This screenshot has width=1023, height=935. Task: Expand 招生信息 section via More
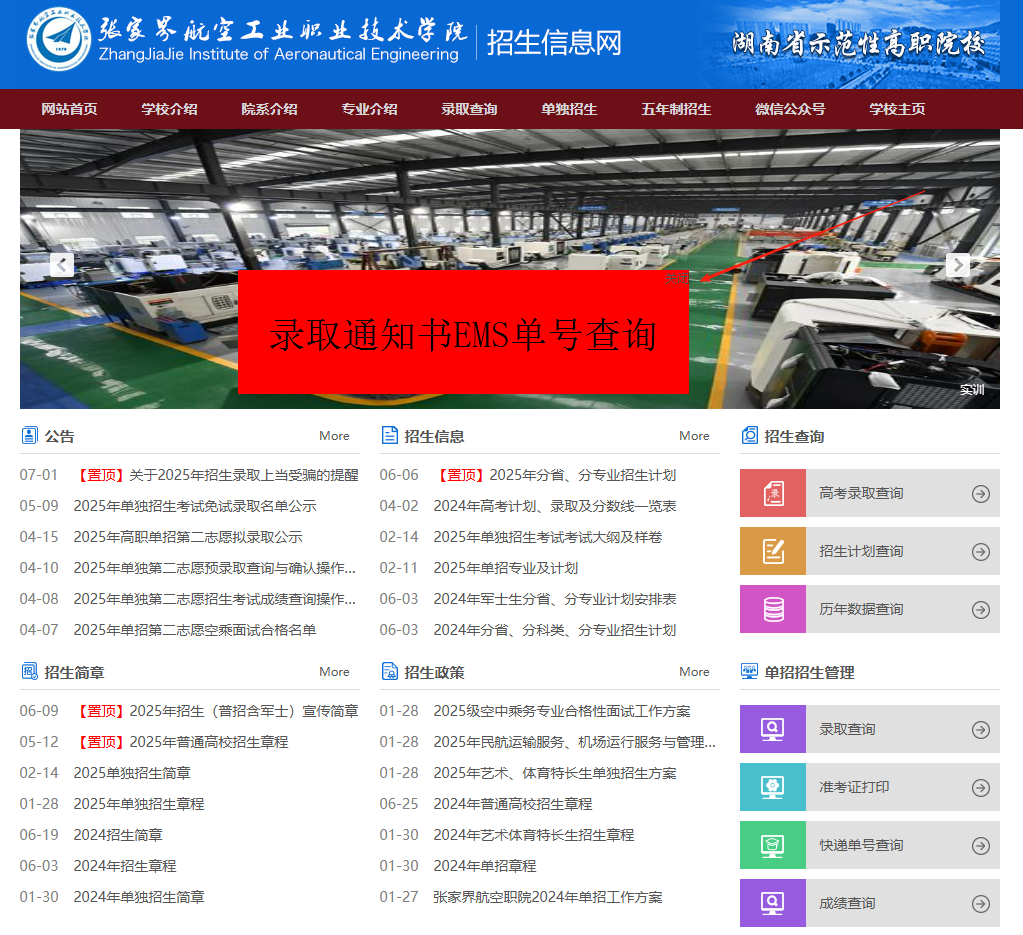click(694, 436)
